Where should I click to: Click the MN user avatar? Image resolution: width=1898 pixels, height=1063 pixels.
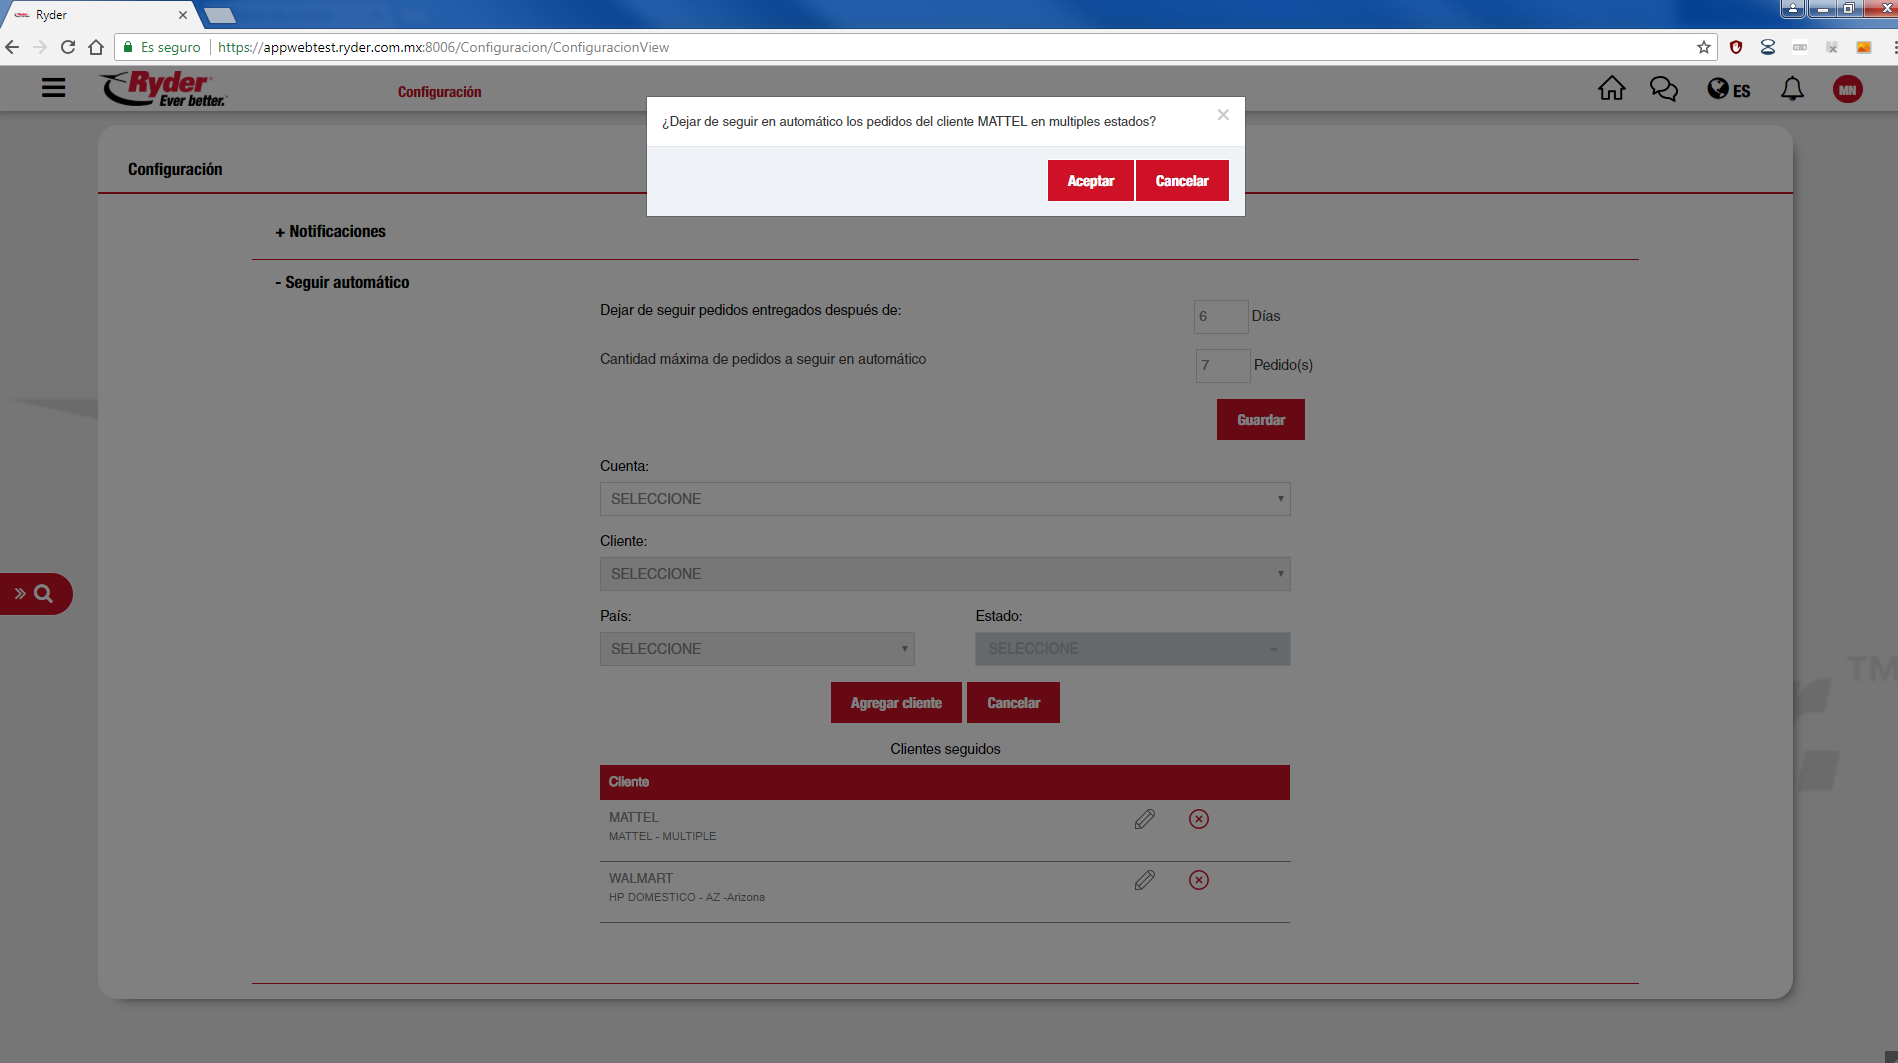tap(1847, 90)
